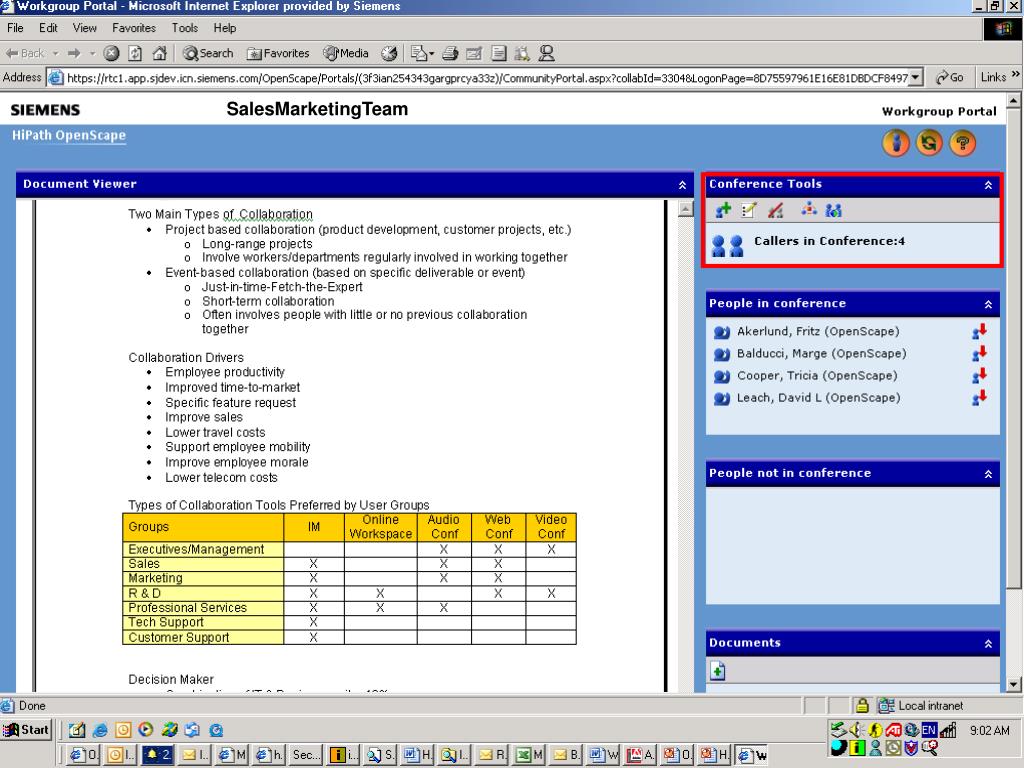
Task: Collapse the Conference Tools panel
Action: pos(988,185)
